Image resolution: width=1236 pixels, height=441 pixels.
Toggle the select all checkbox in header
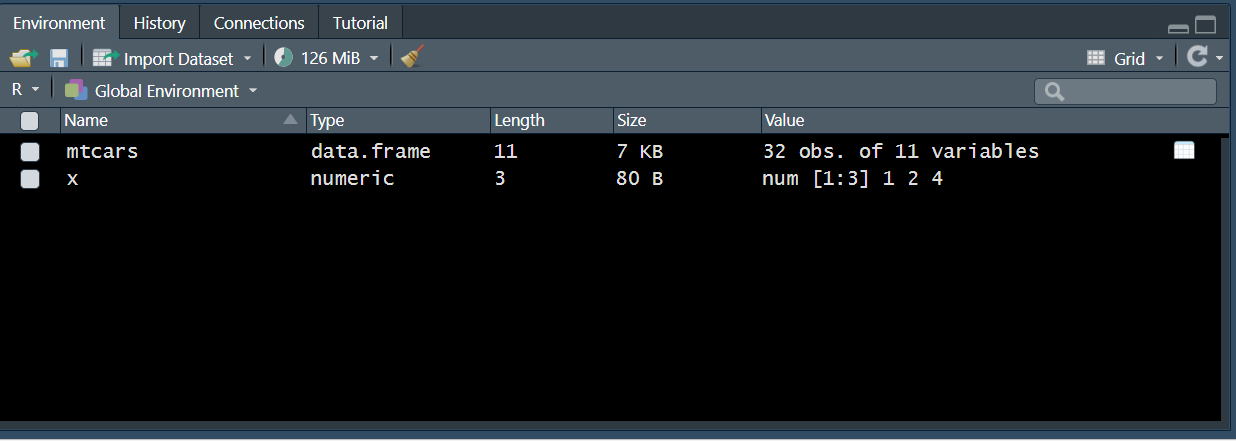(x=30, y=121)
